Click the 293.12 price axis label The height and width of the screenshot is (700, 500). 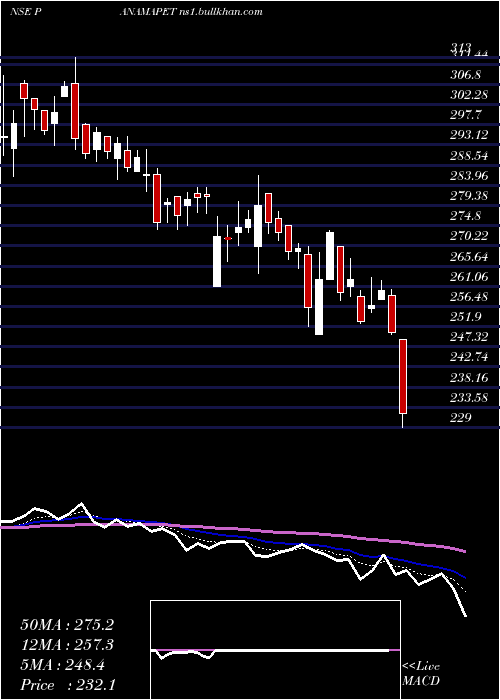469,135
